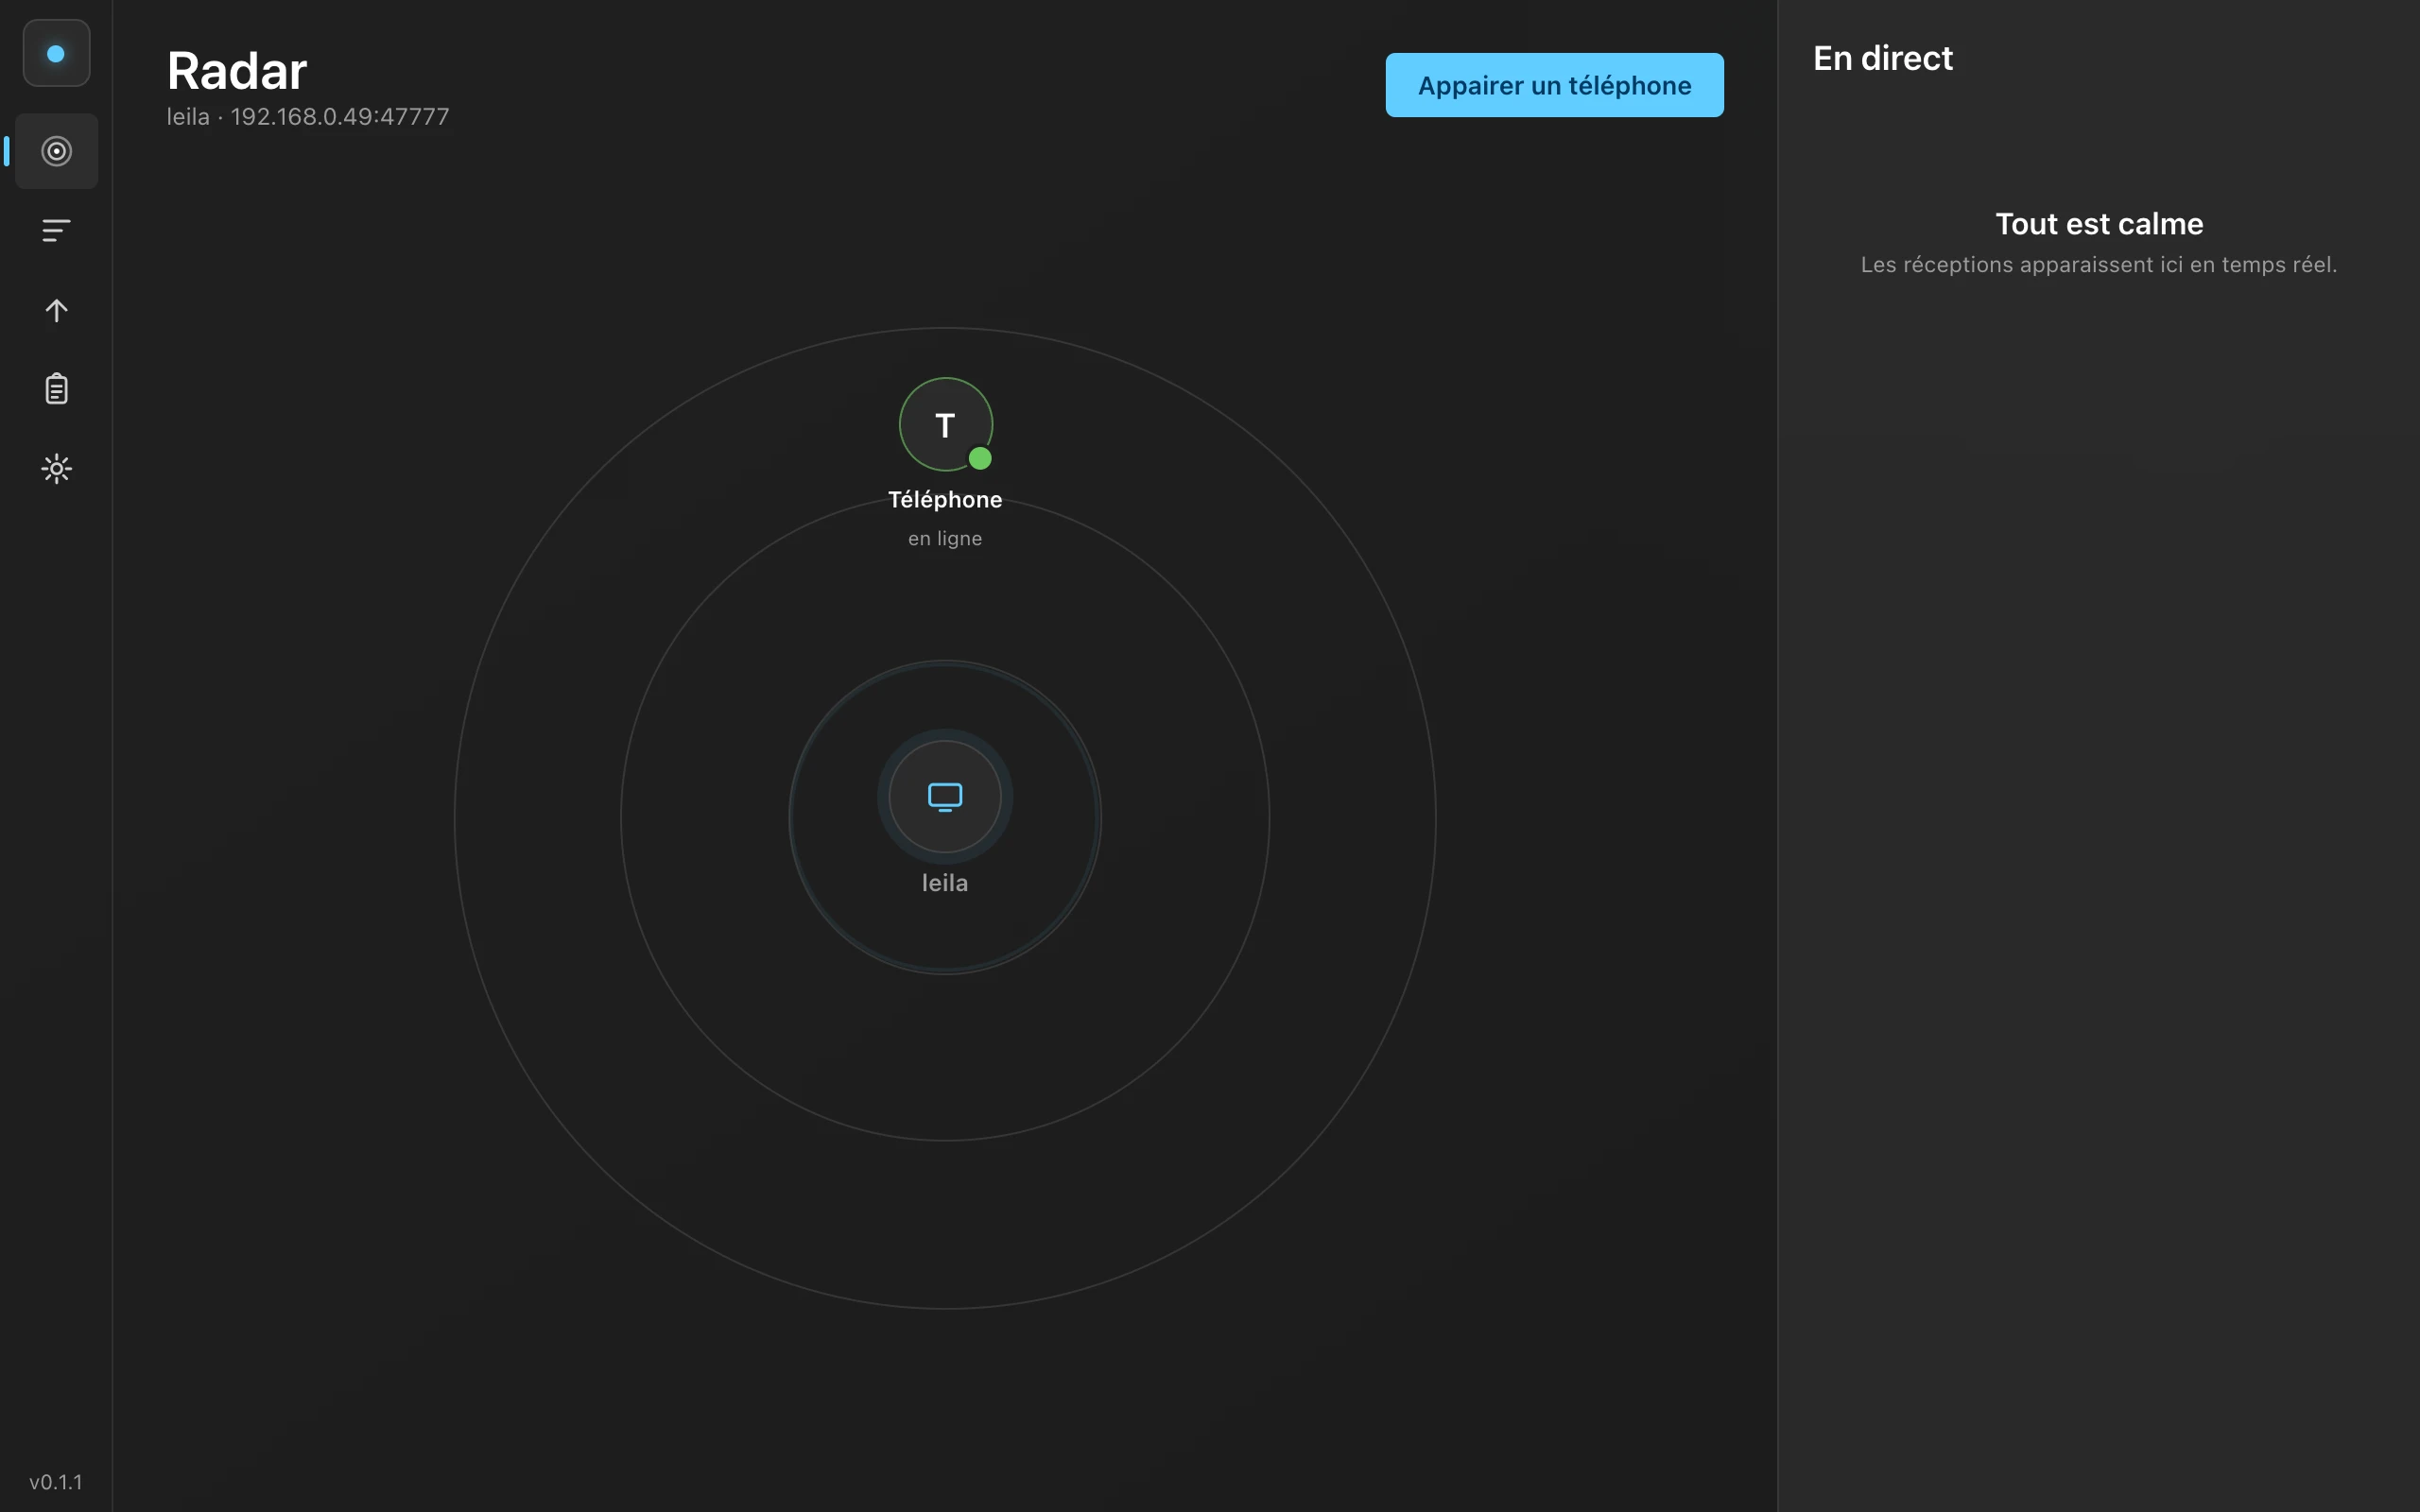Image resolution: width=2420 pixels, height=1512 pixels.
Task: Open the Radar view in sidebar
Action: tap(56, 151)
